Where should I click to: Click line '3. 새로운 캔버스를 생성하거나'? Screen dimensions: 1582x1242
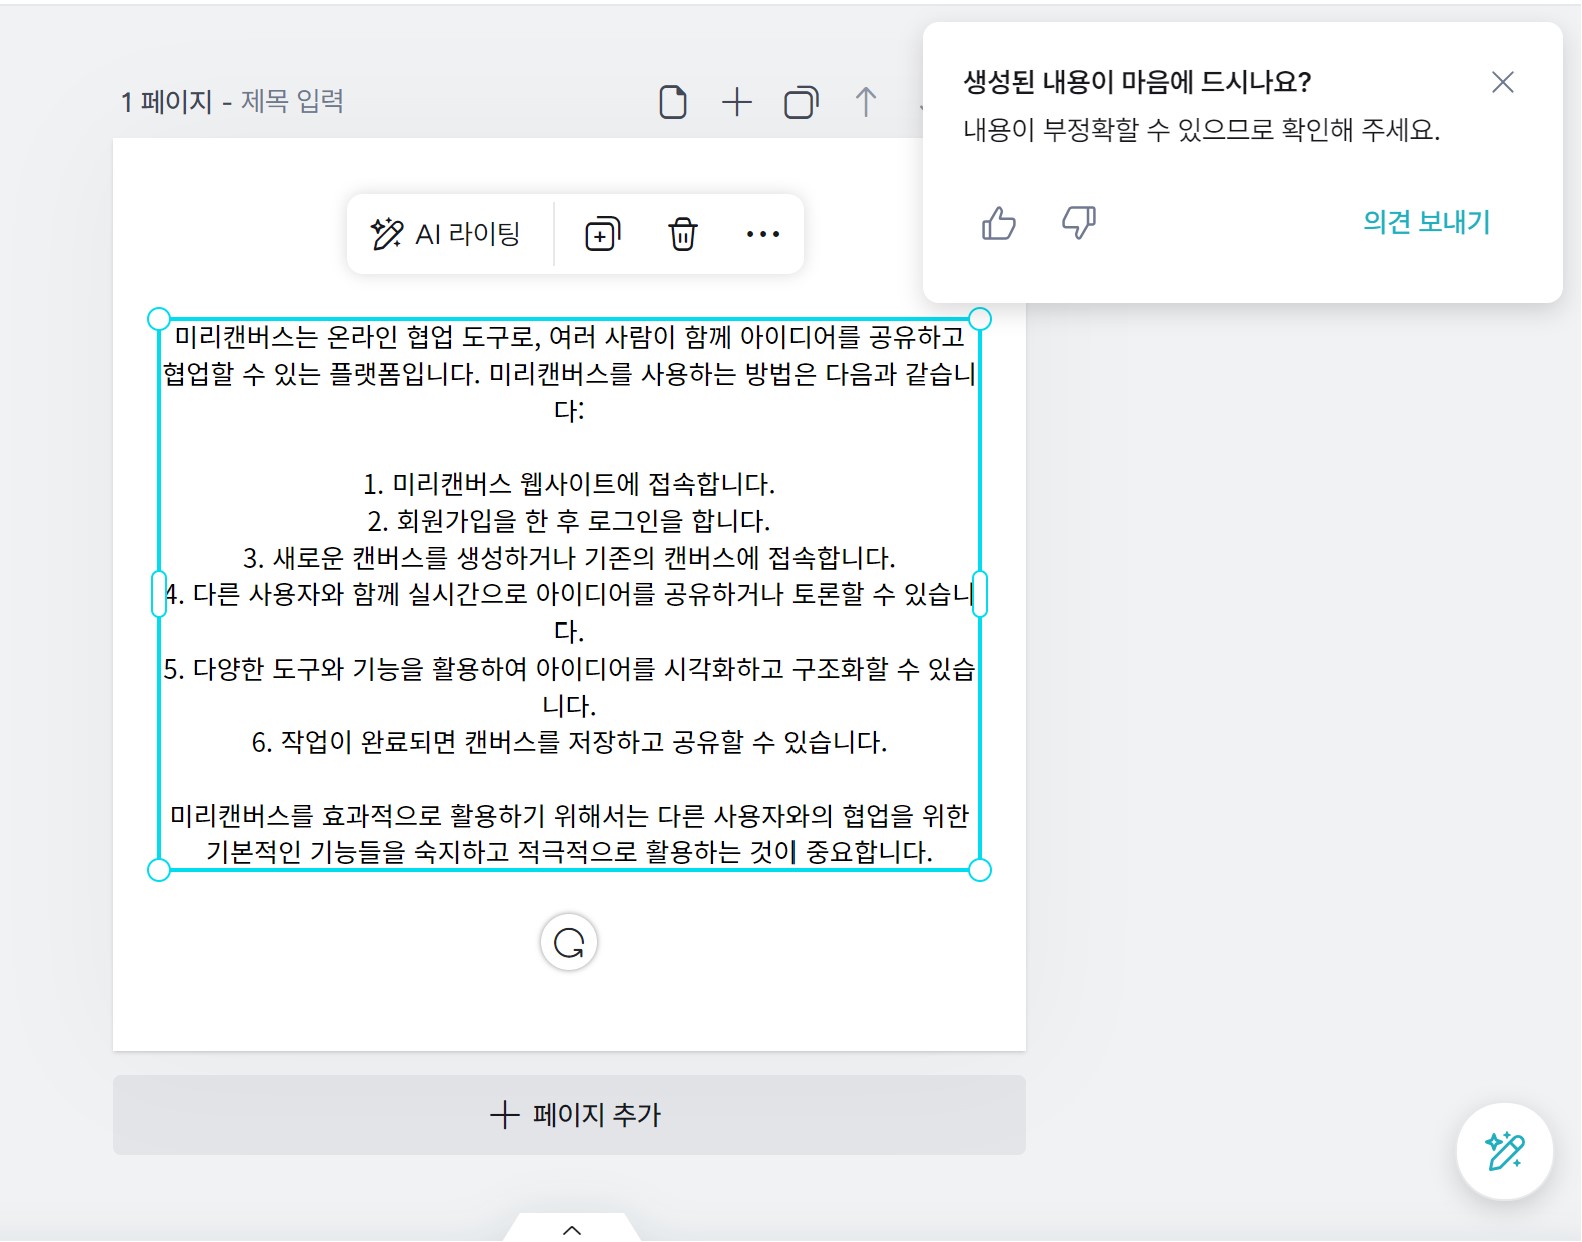(569, 558)
